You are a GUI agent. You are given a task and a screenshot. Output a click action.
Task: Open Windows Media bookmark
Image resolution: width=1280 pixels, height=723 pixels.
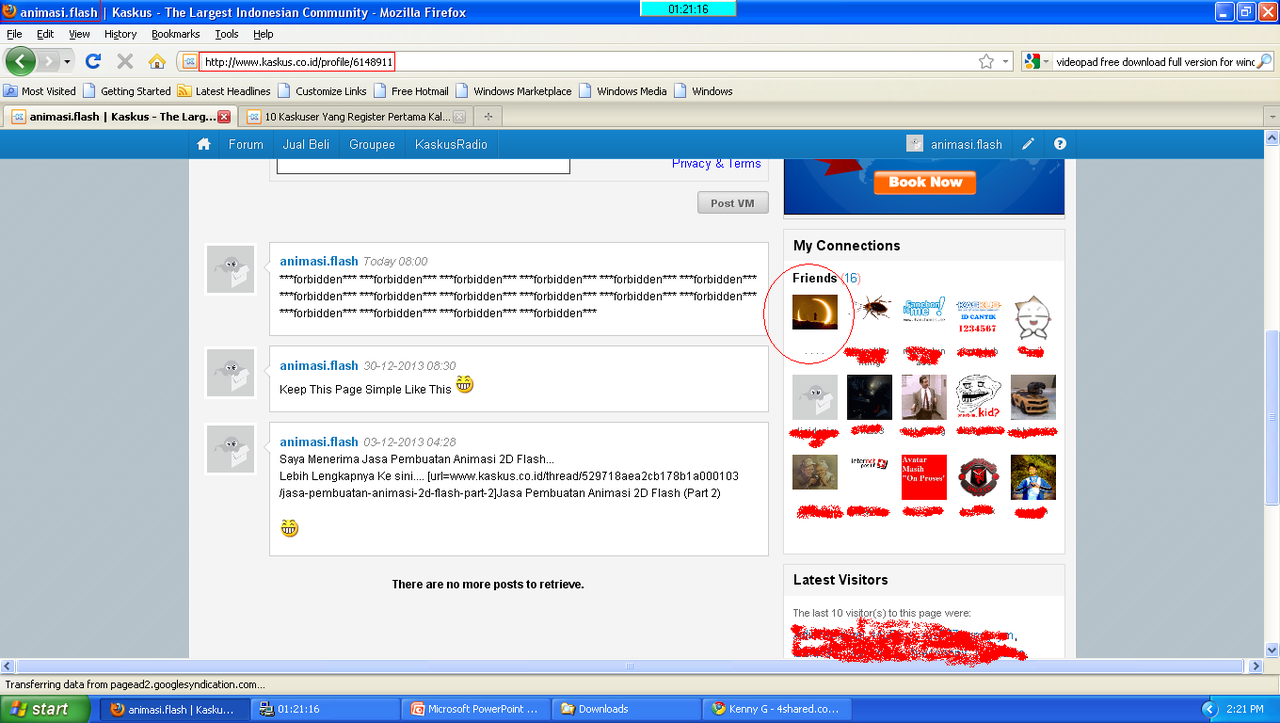[x=622, y=91]
